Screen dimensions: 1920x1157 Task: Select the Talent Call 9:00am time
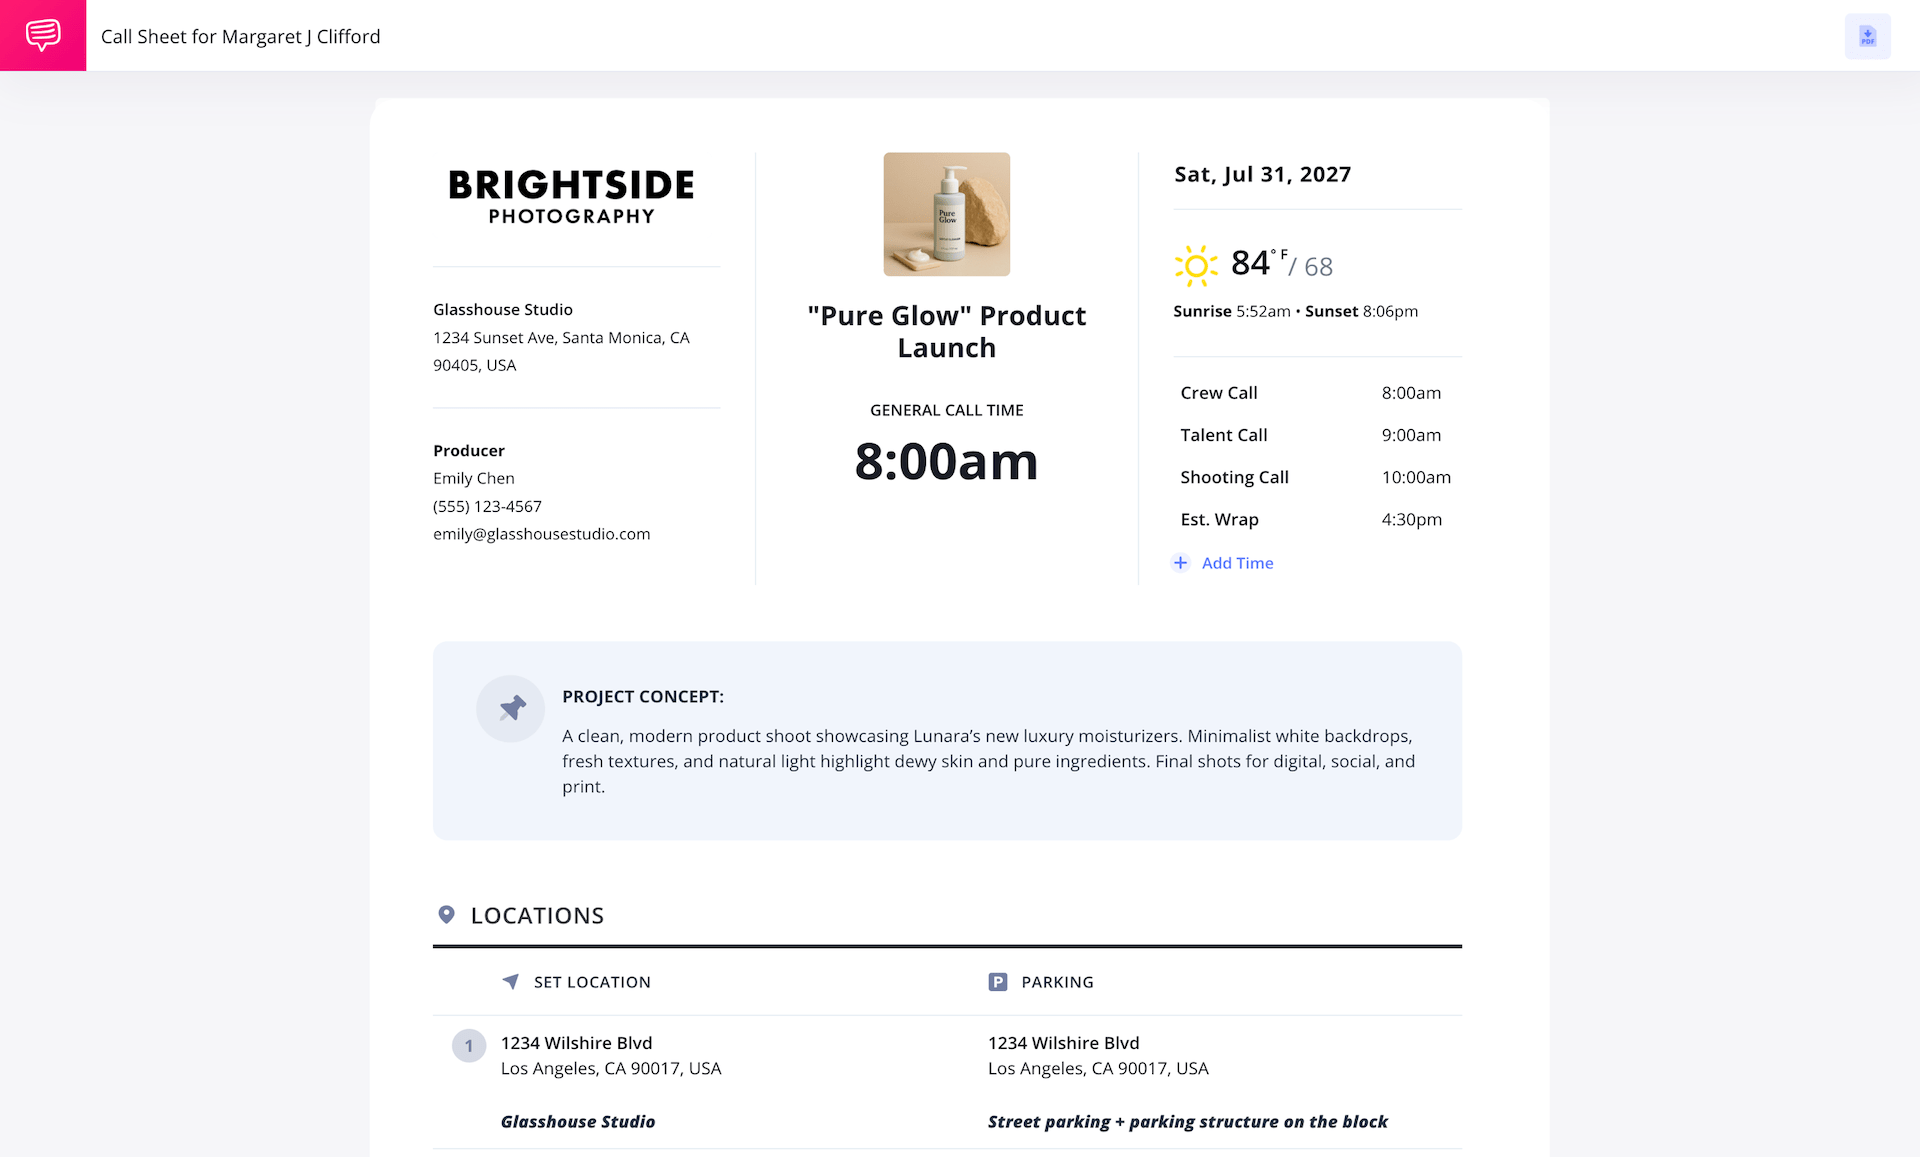click(x=1410, y=435)
